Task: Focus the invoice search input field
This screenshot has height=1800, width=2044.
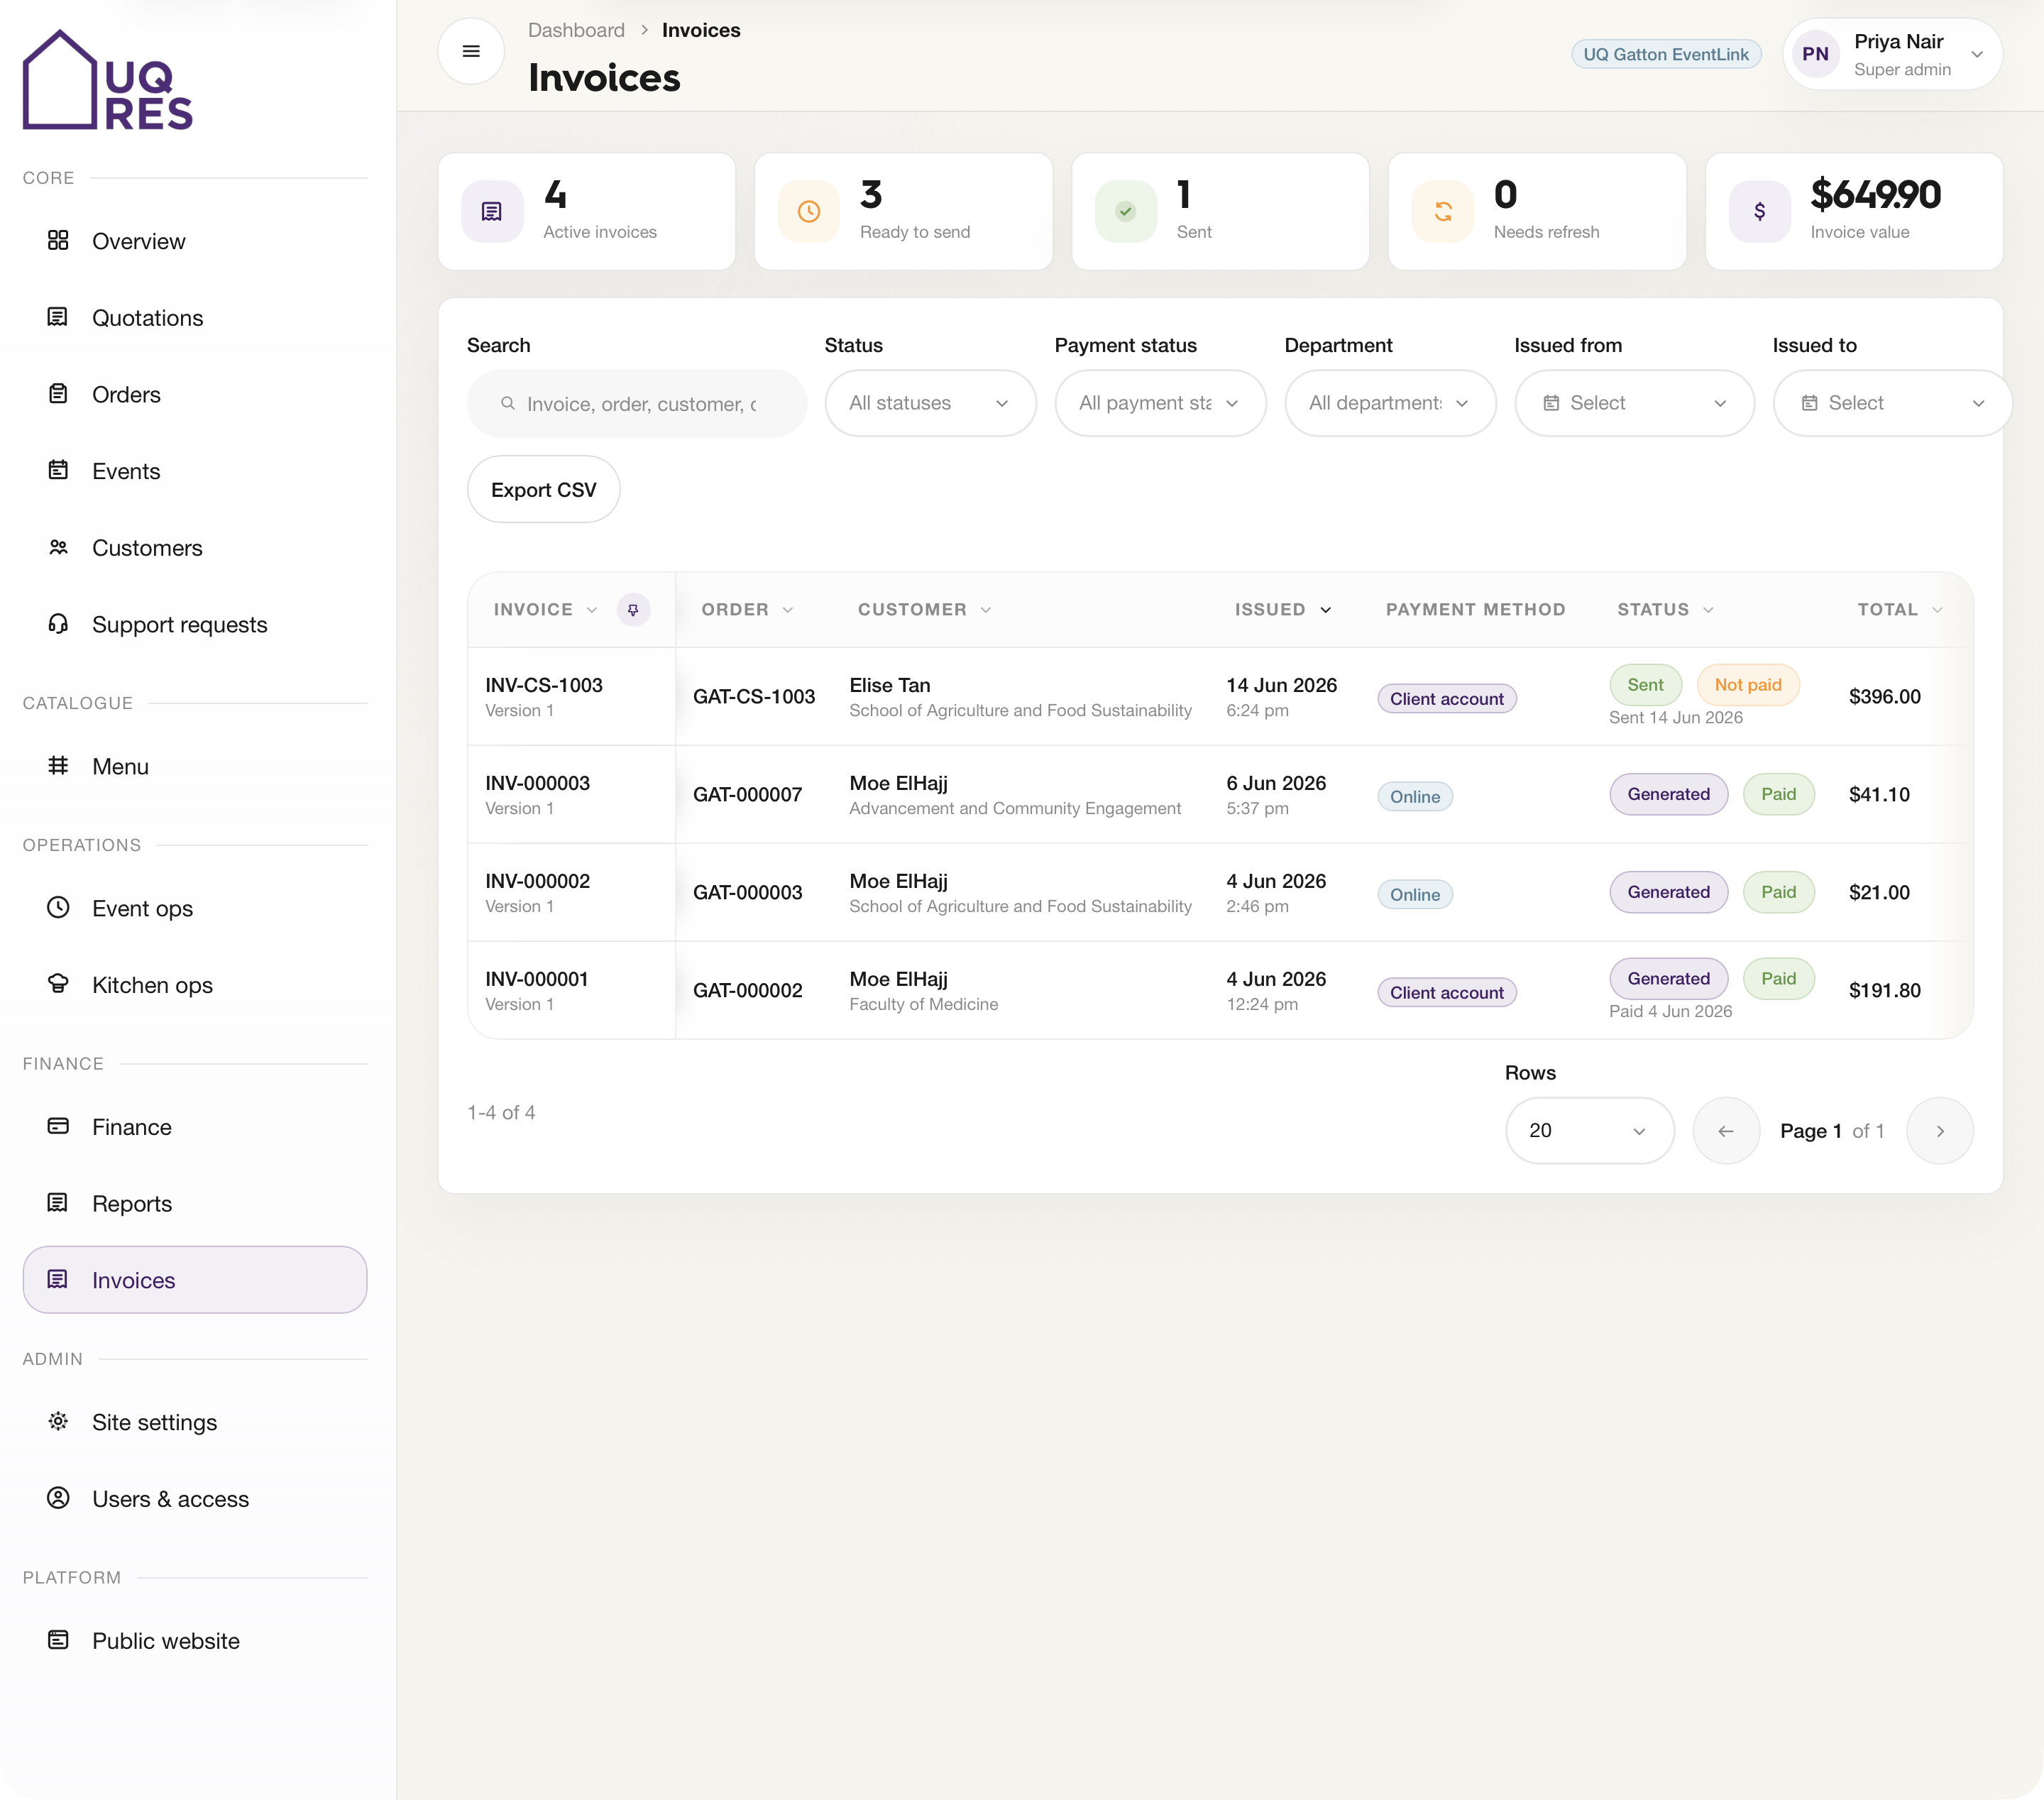Action: pyautogui.click(x=637, y=404)
